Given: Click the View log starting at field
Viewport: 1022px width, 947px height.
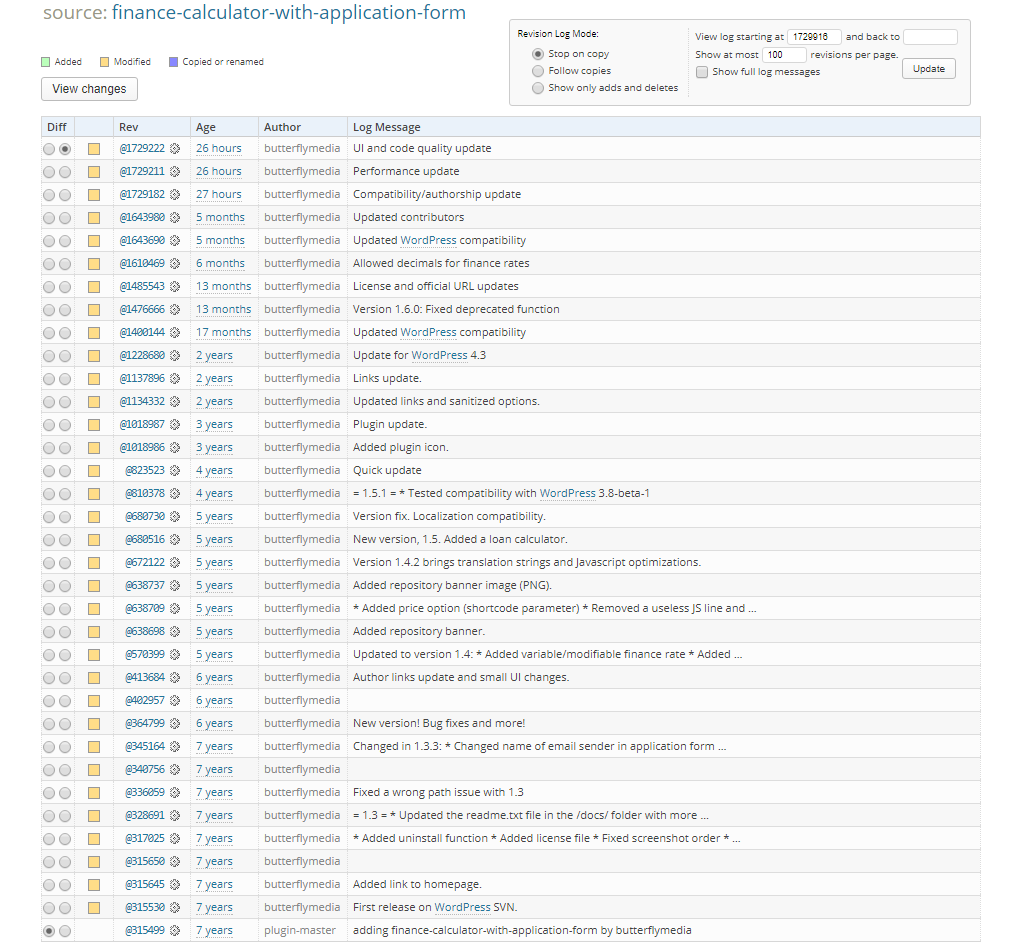Looking at the screenshot, I should click(814, 37).
